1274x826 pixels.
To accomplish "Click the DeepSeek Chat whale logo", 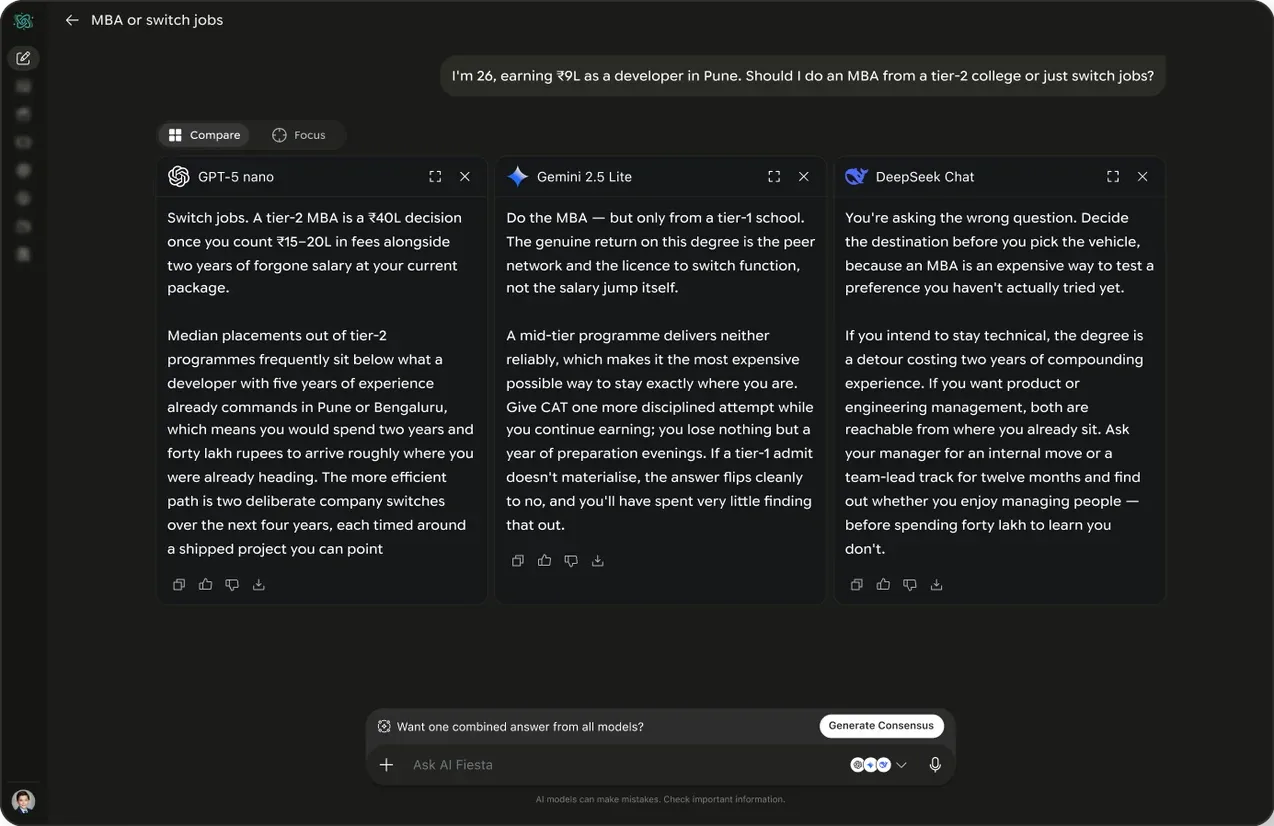I will coord(856,176).
